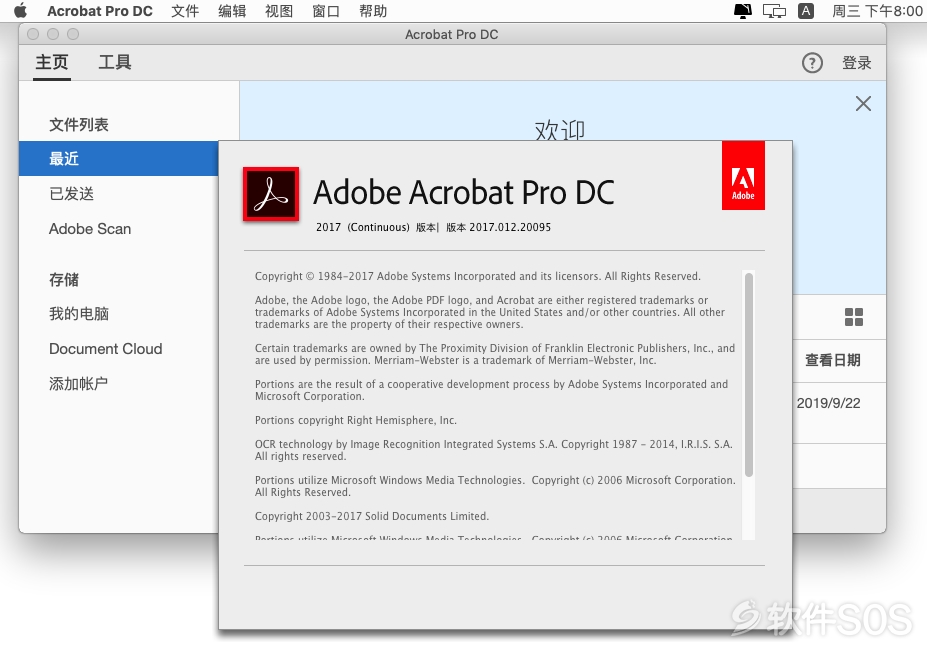Image resolution: width=927 pixels, height=648 pixels.
Task: Click the 存储 sidebar heading
Action: pyautogui.click(x=64, y=280)
